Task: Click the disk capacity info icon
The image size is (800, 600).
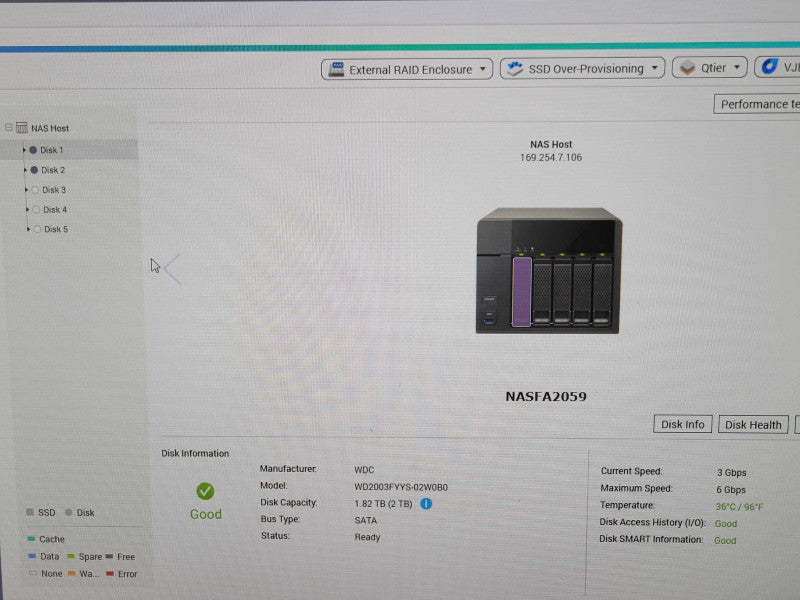Action: tap(426, 504)
